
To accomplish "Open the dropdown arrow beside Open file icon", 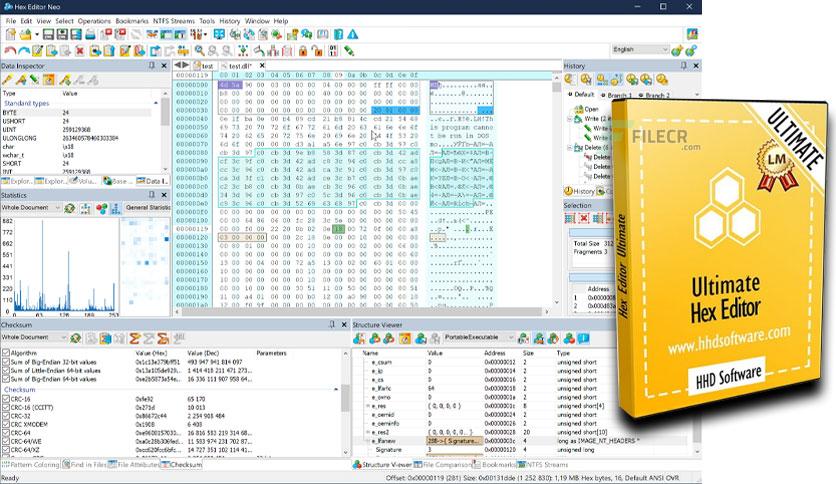I will point(37,35).
